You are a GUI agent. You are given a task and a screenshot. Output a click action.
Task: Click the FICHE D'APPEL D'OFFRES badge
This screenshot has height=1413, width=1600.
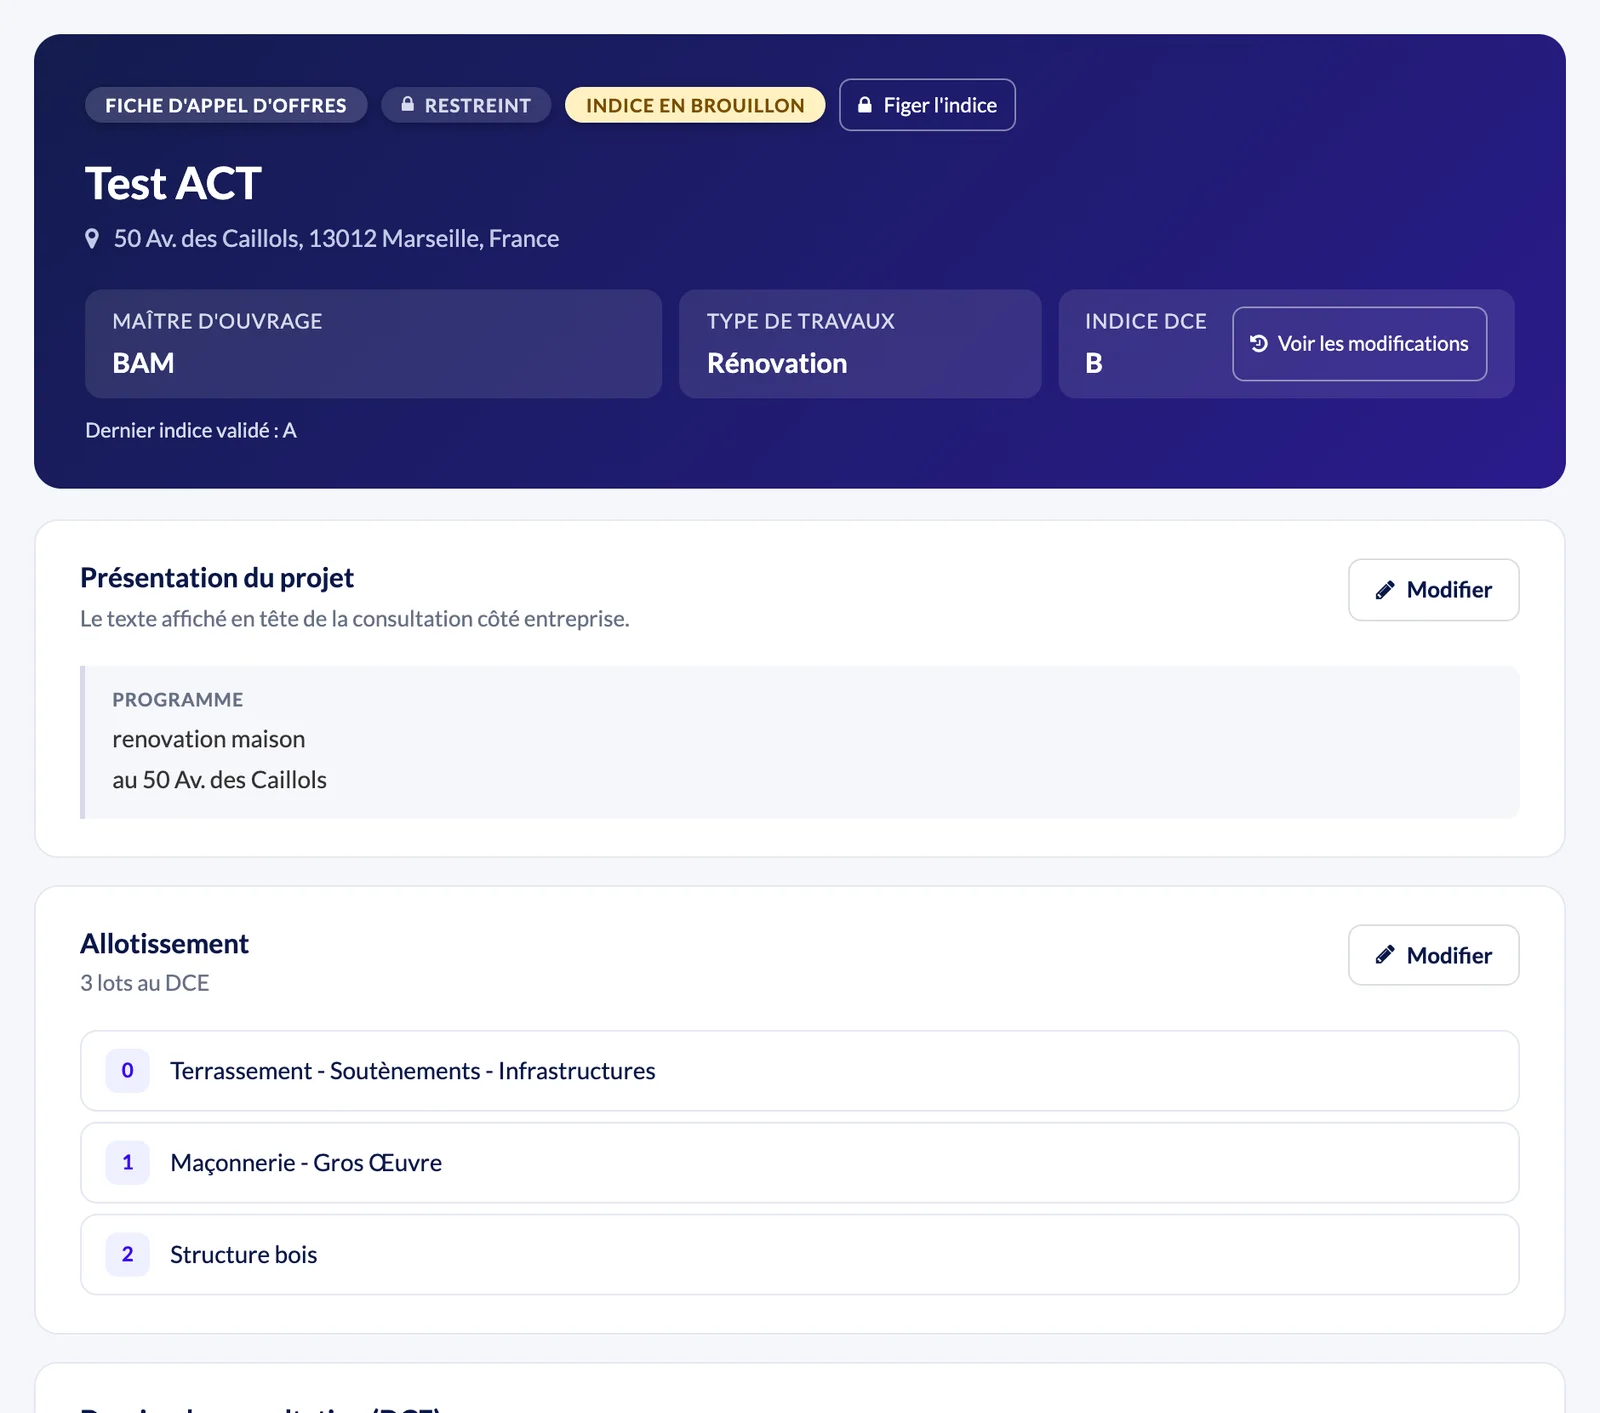[226, 105]
